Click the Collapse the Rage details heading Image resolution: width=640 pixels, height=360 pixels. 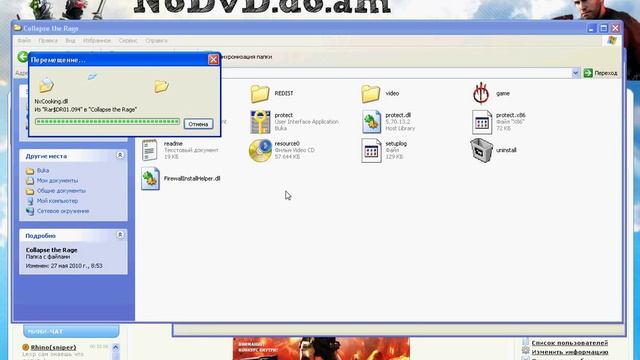51,250
